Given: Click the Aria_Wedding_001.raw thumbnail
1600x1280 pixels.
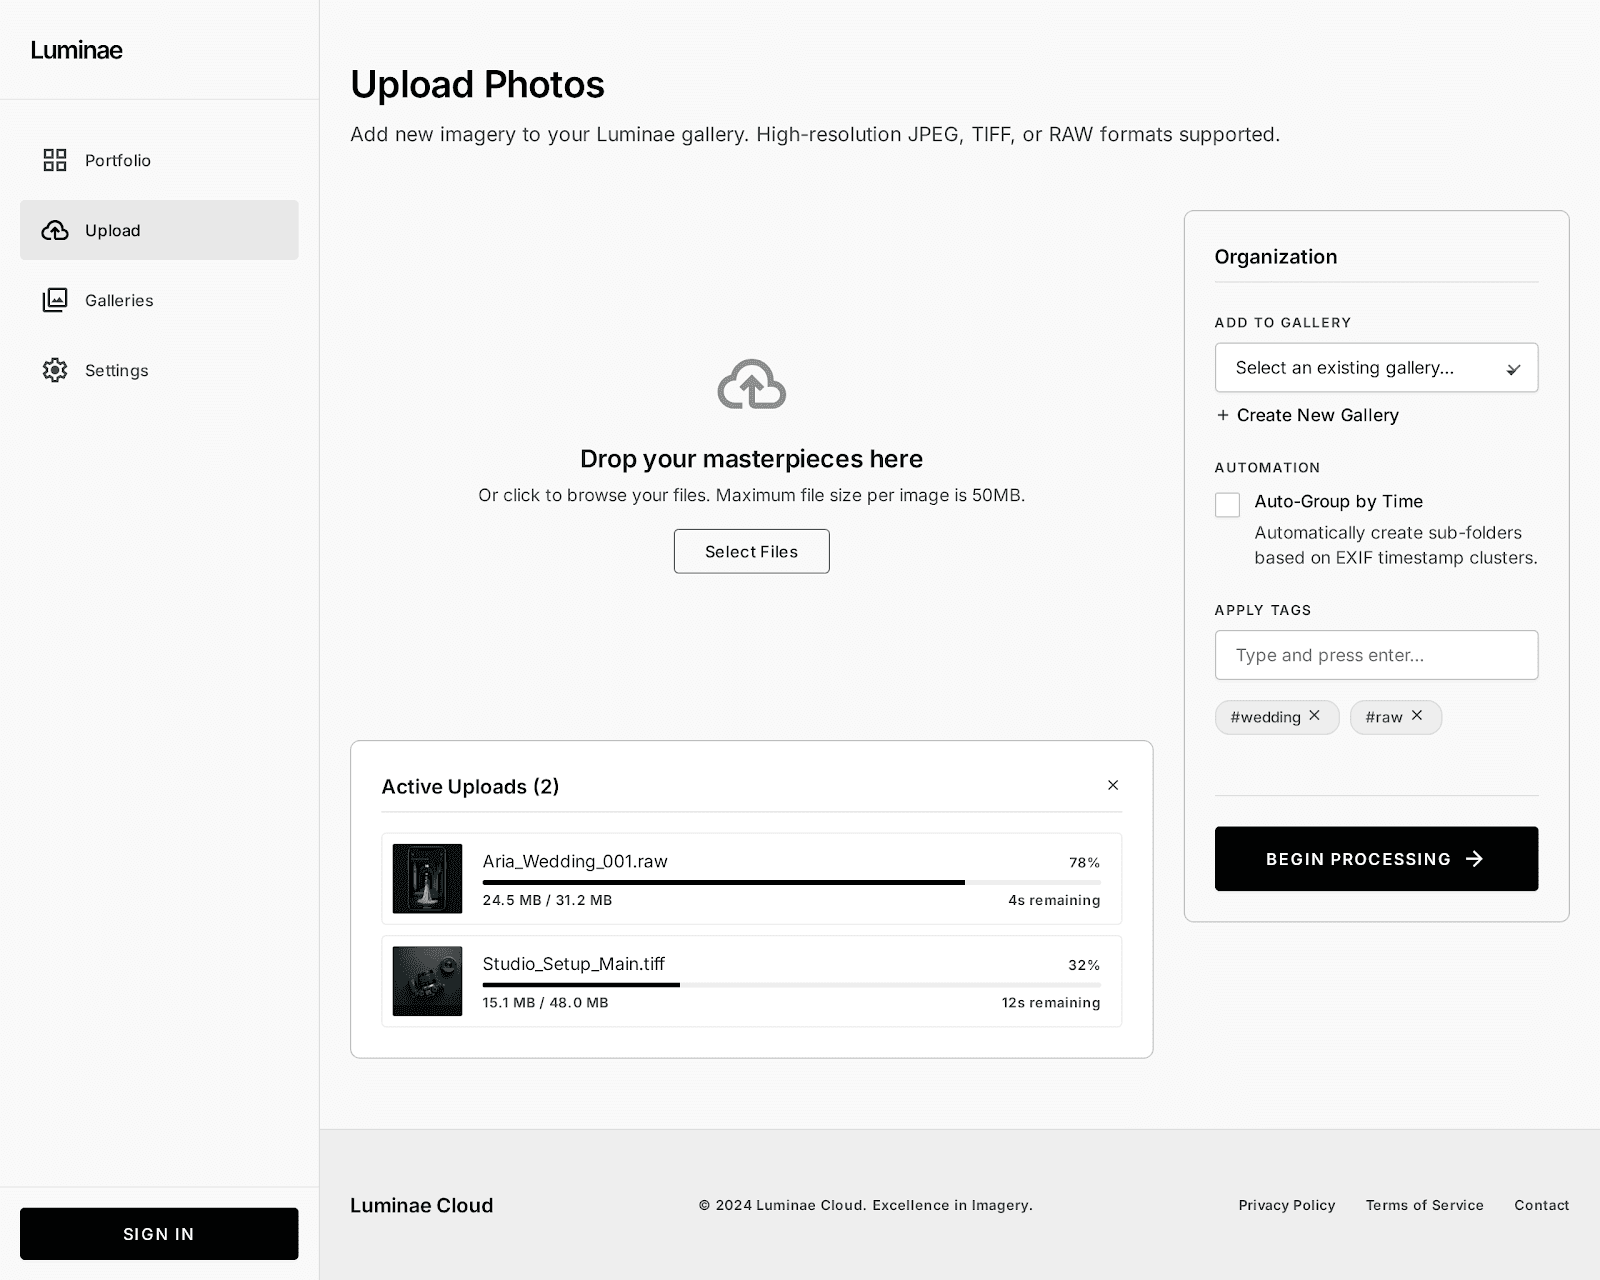Looking at the screenshot, I should click(427, 878).
